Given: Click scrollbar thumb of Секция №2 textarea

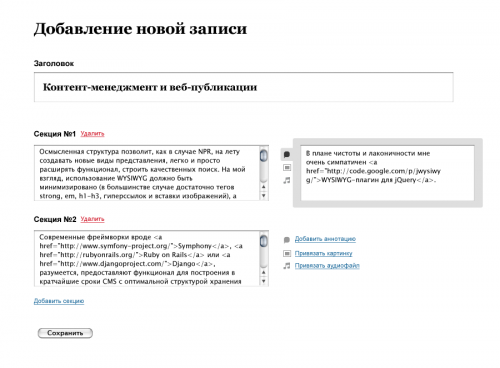Looking at the screenshot, I should tap(264, 241).
